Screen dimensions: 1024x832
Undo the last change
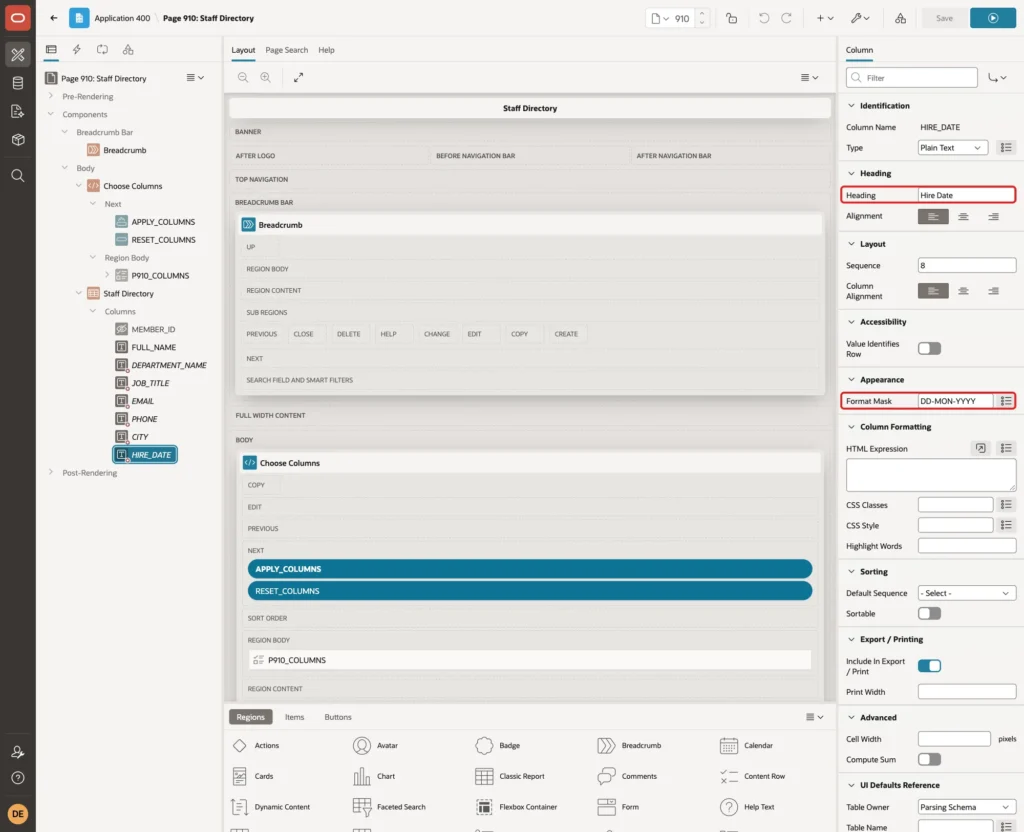(763, 18)
